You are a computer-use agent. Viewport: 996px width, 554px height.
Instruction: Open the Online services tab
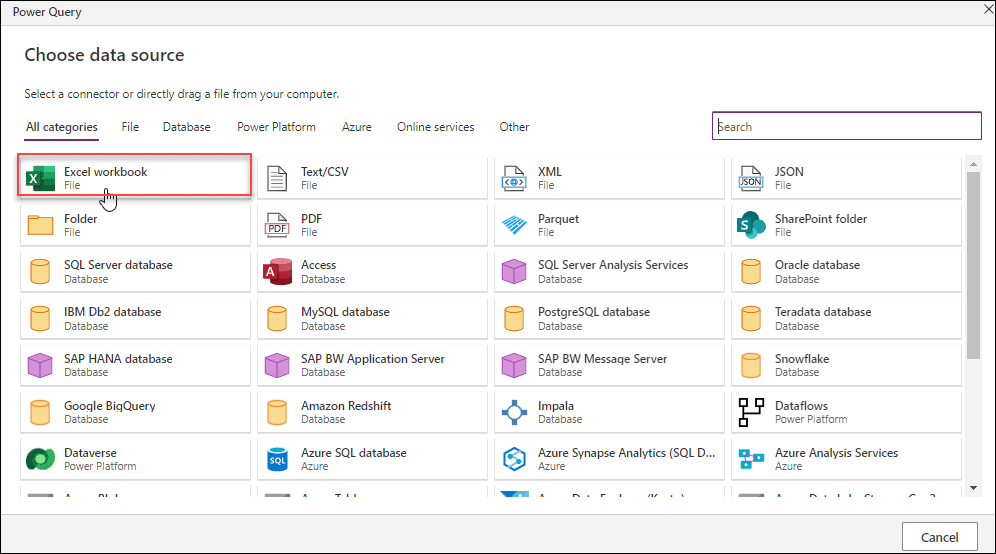pos(436,127)
